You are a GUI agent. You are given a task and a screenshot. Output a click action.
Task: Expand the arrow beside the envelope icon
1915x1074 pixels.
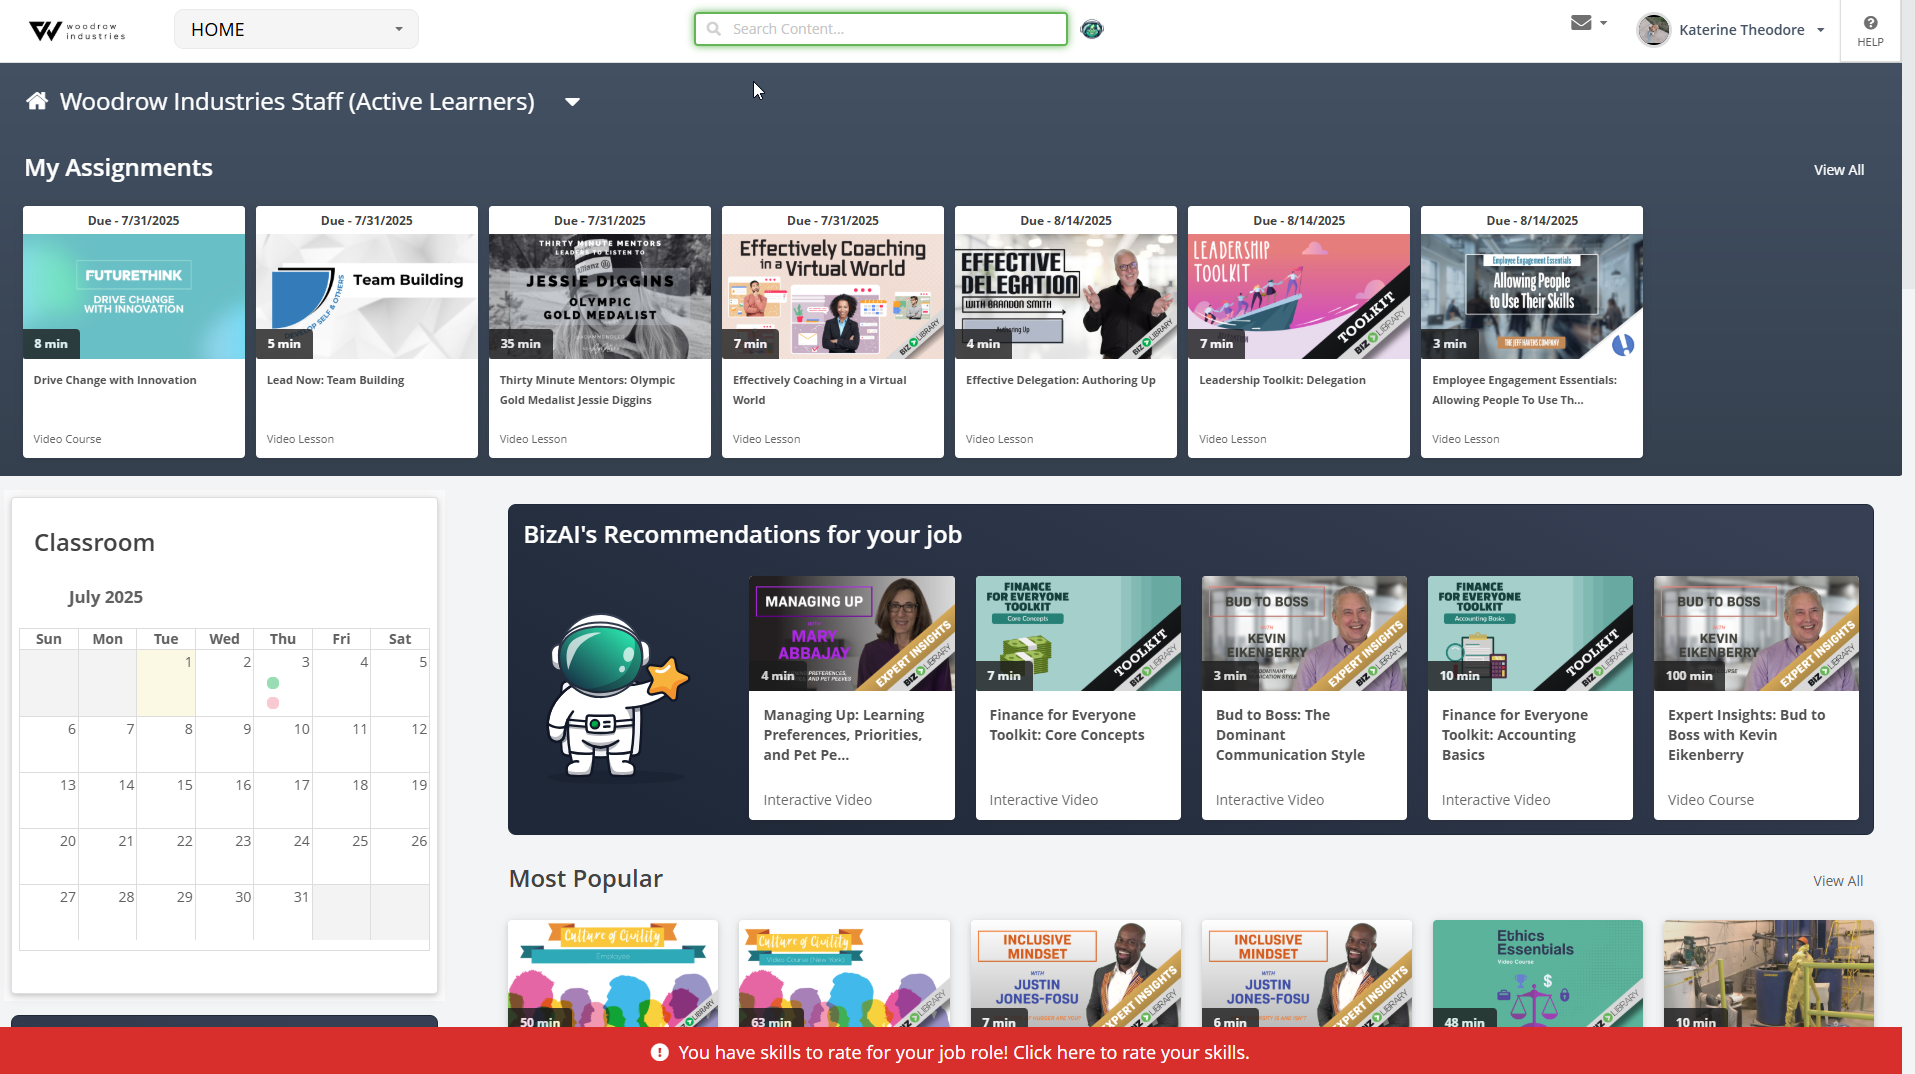point(1602,22)
